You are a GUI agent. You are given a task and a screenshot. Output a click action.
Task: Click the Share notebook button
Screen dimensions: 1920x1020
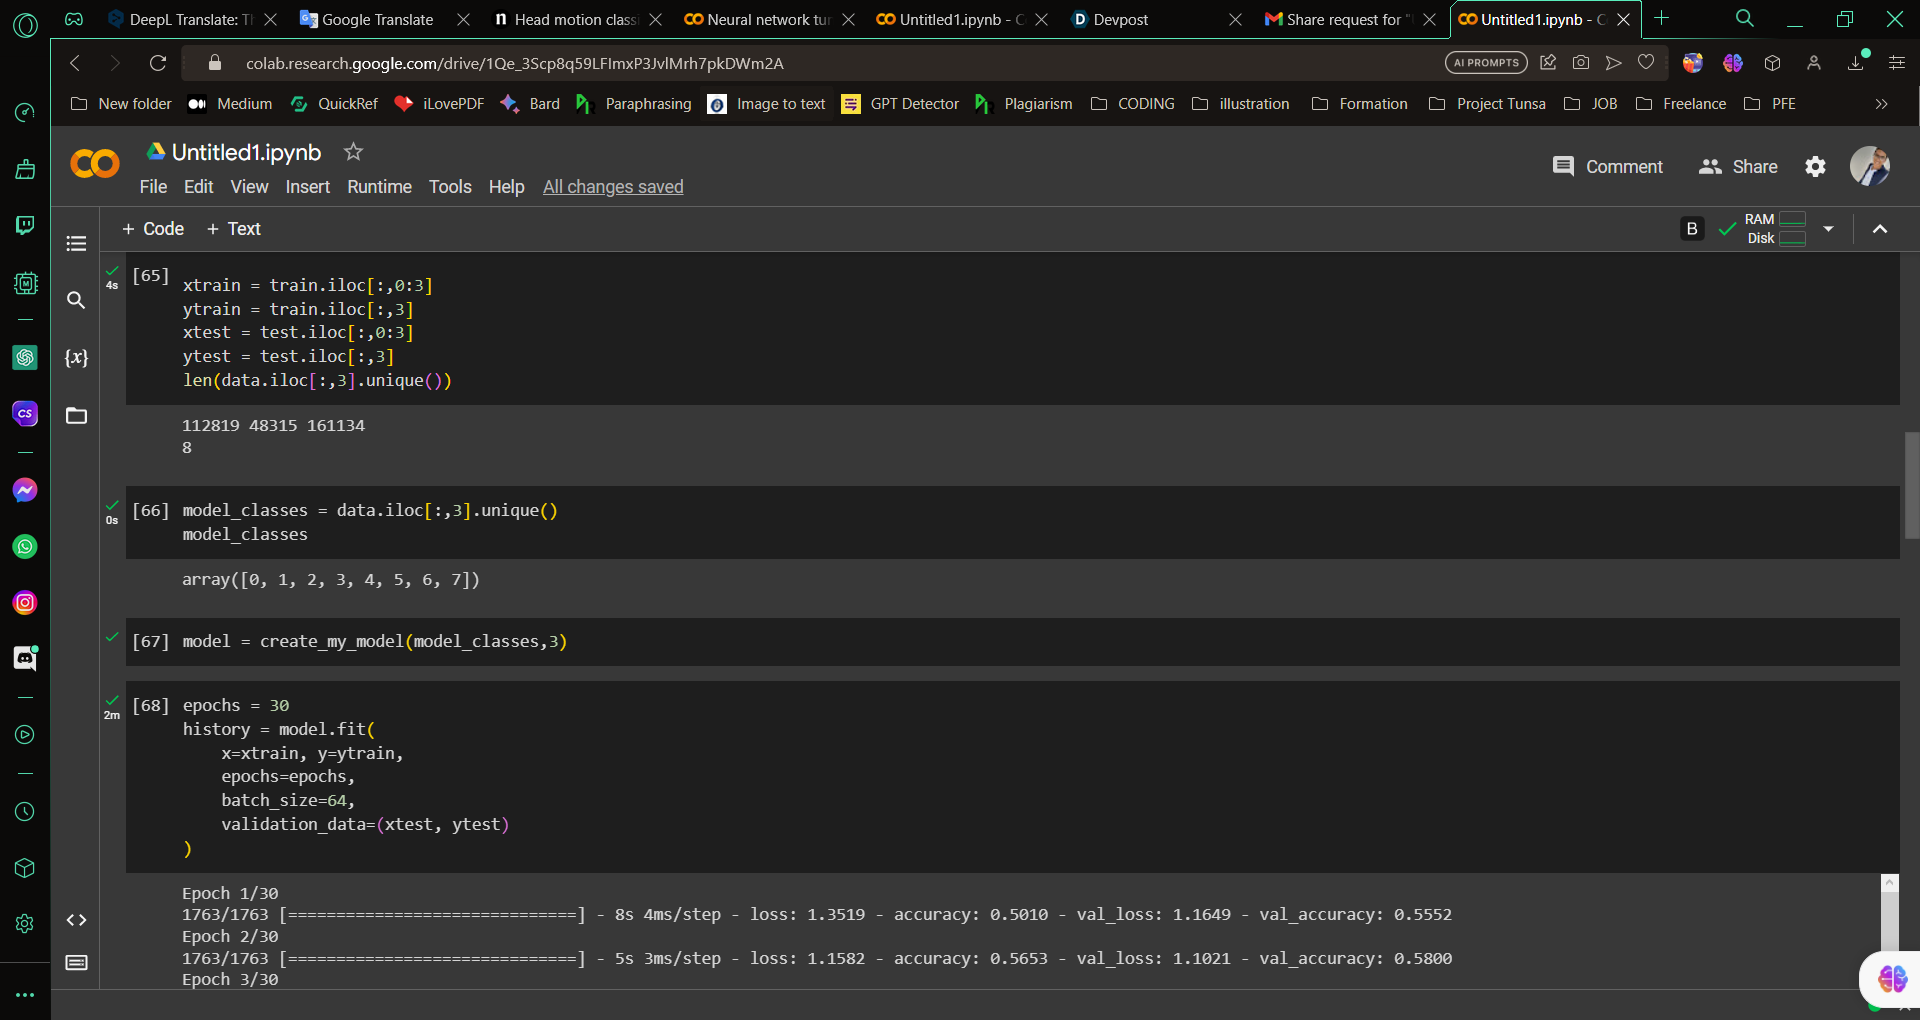tap(1738, 167)
